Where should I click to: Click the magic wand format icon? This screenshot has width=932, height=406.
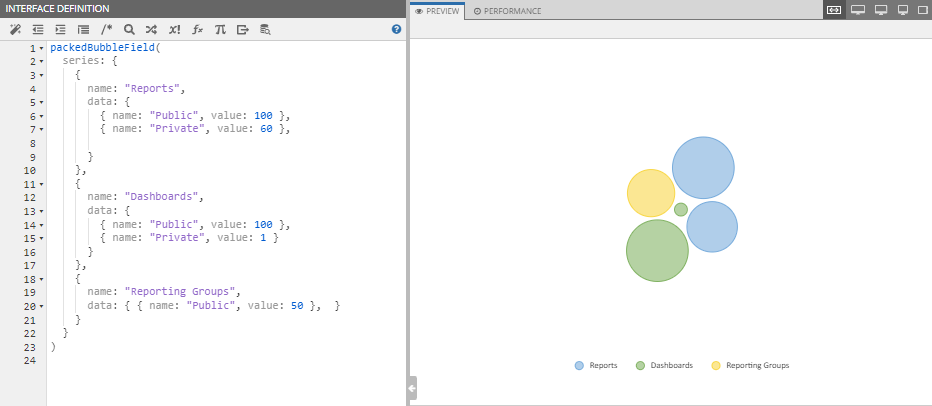point(15,30)
